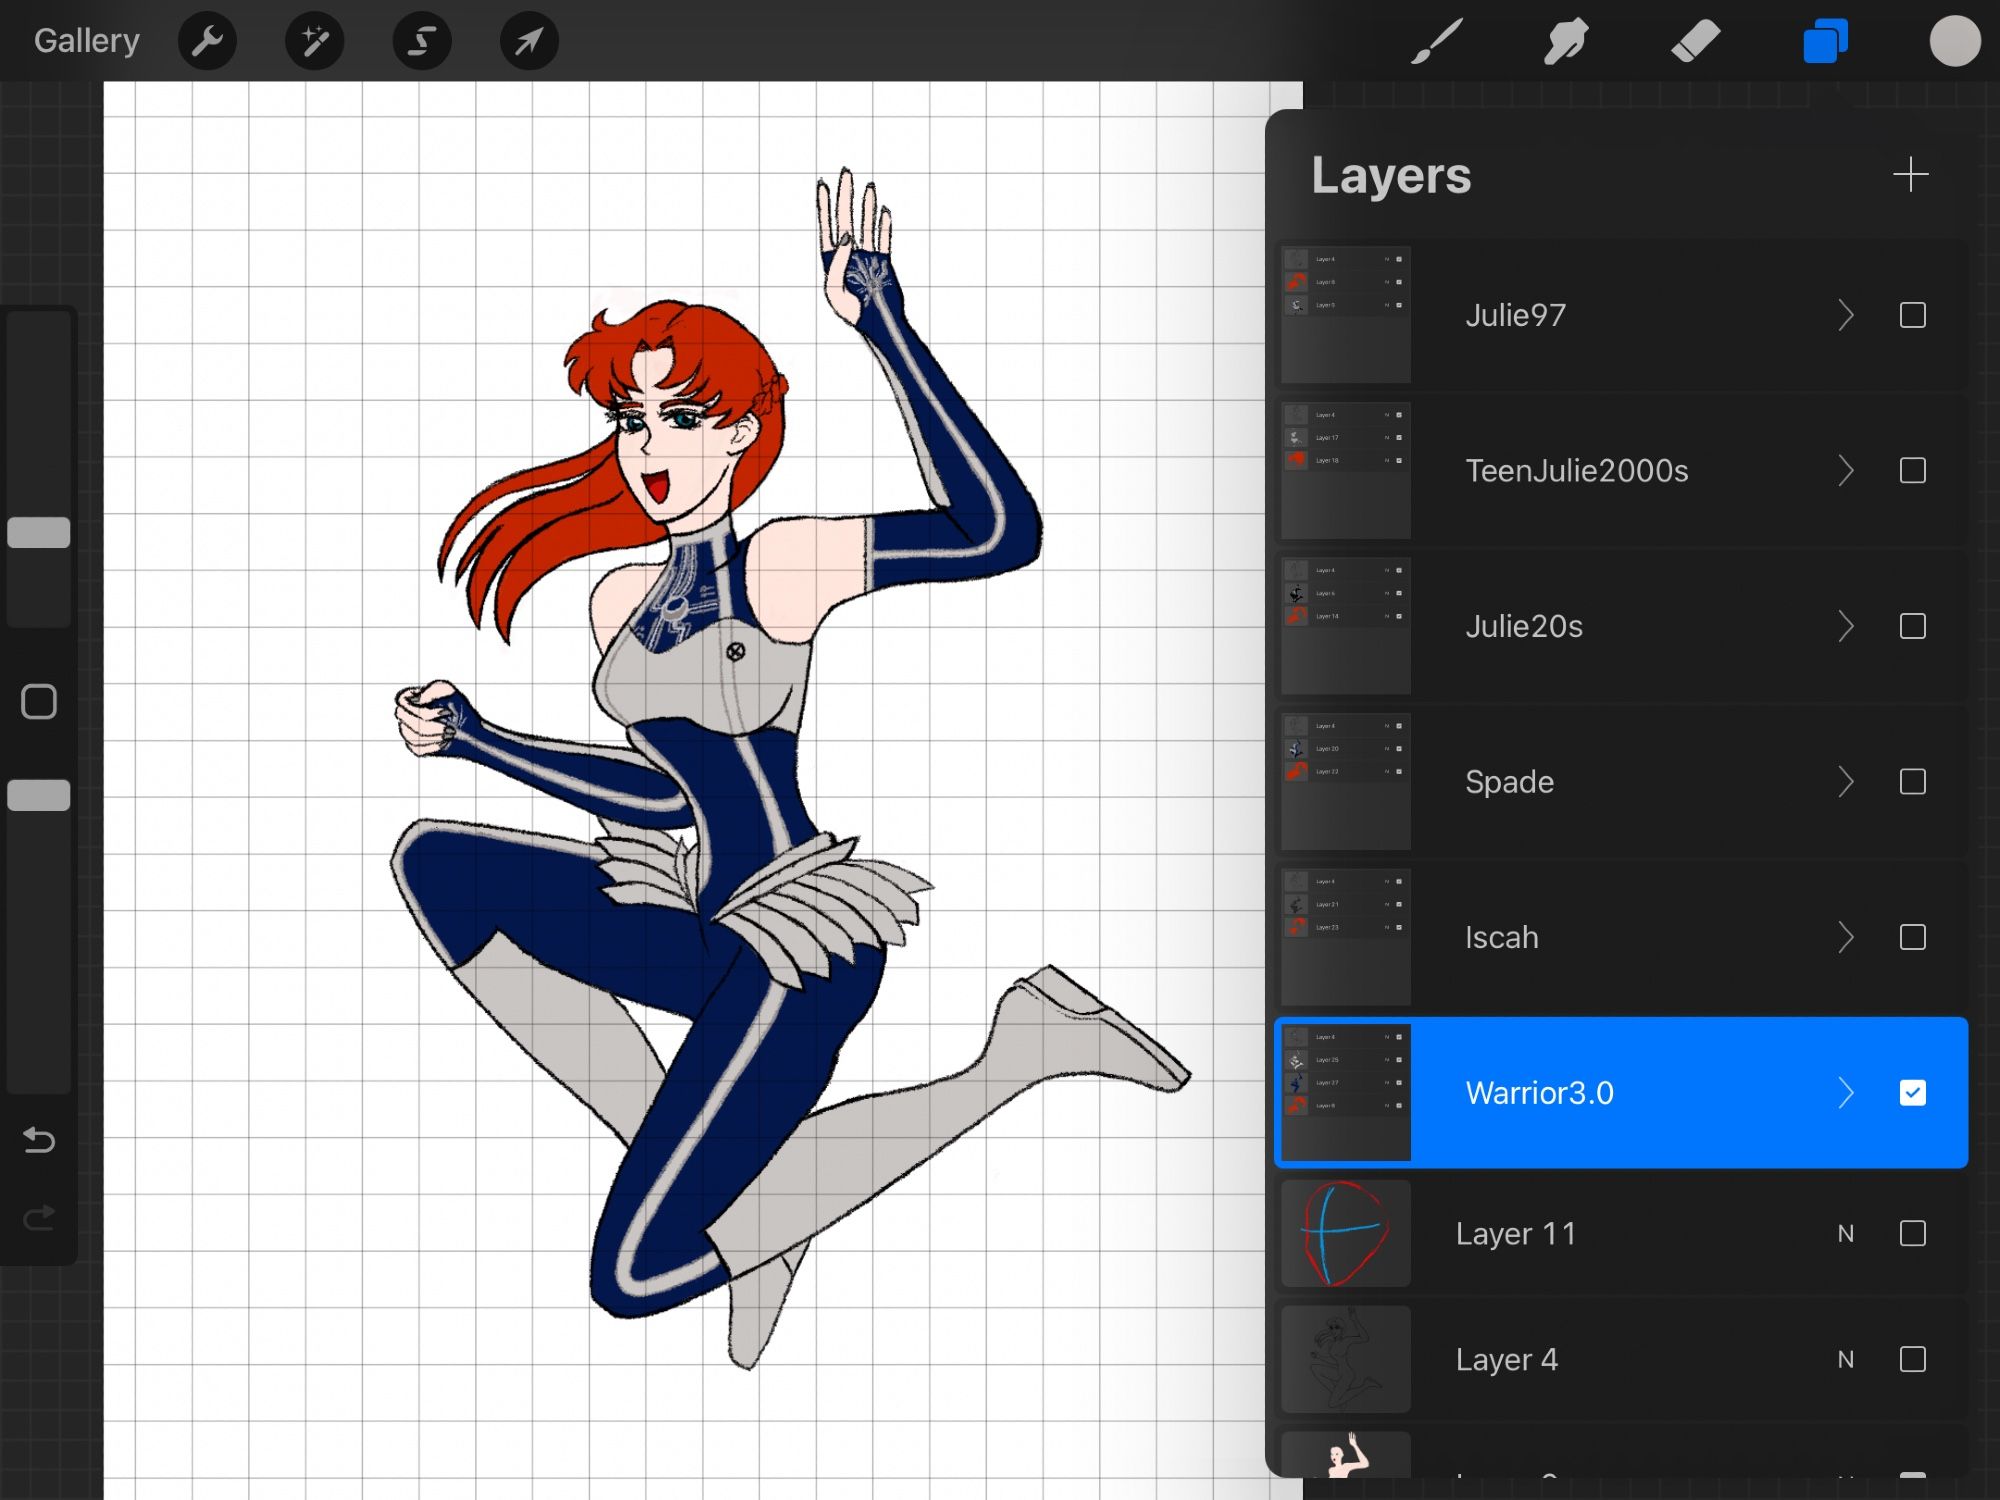Show the Julie20s layer group
This screenshot has width=2000, height=1500.
point(1912,626)
